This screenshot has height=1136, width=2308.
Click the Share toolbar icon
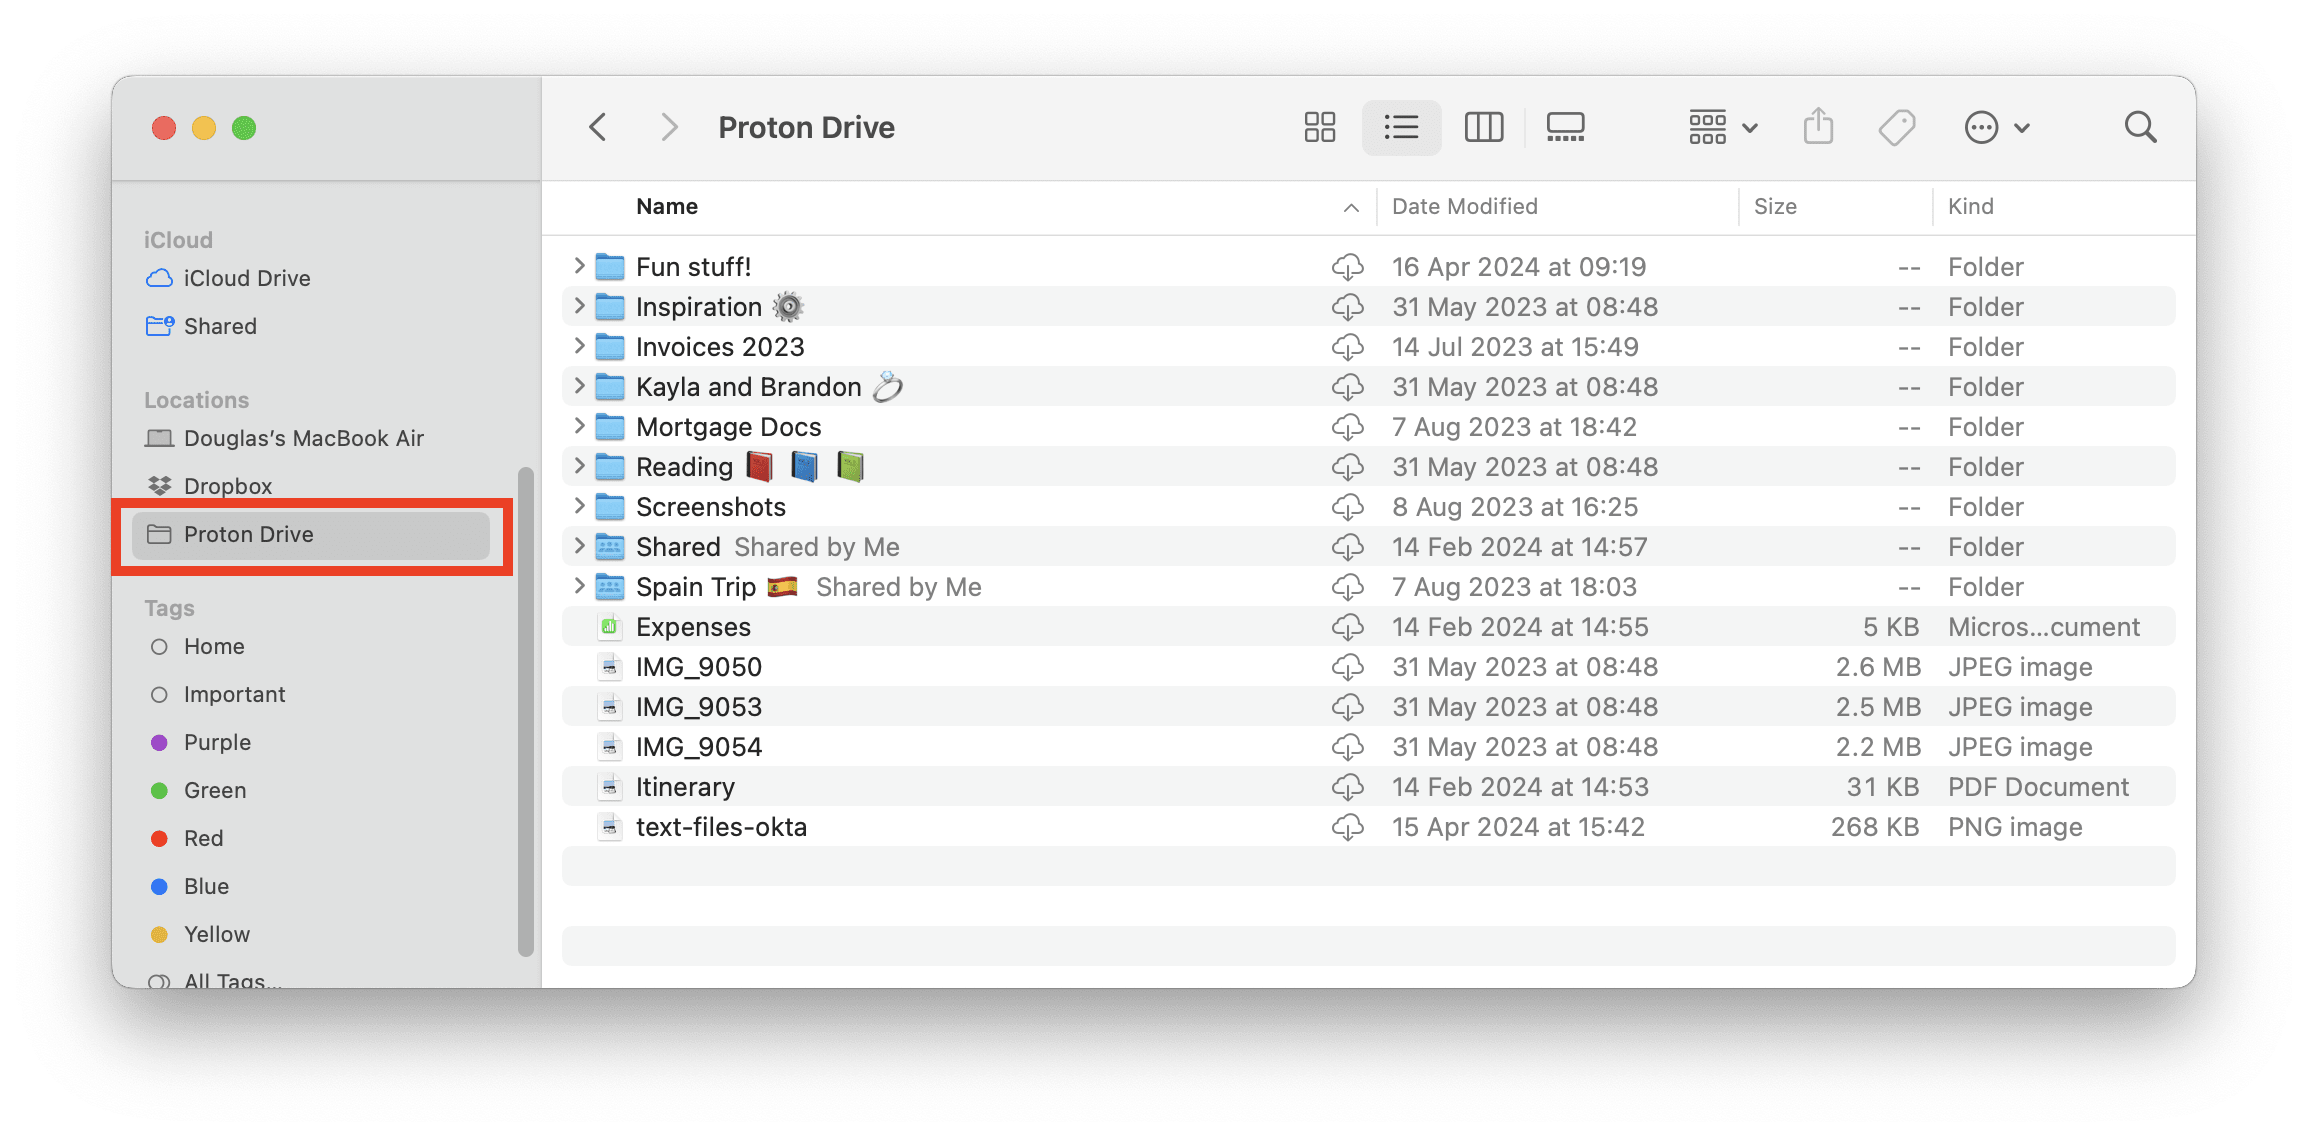pyautogui.click(x=1818, y=127)
